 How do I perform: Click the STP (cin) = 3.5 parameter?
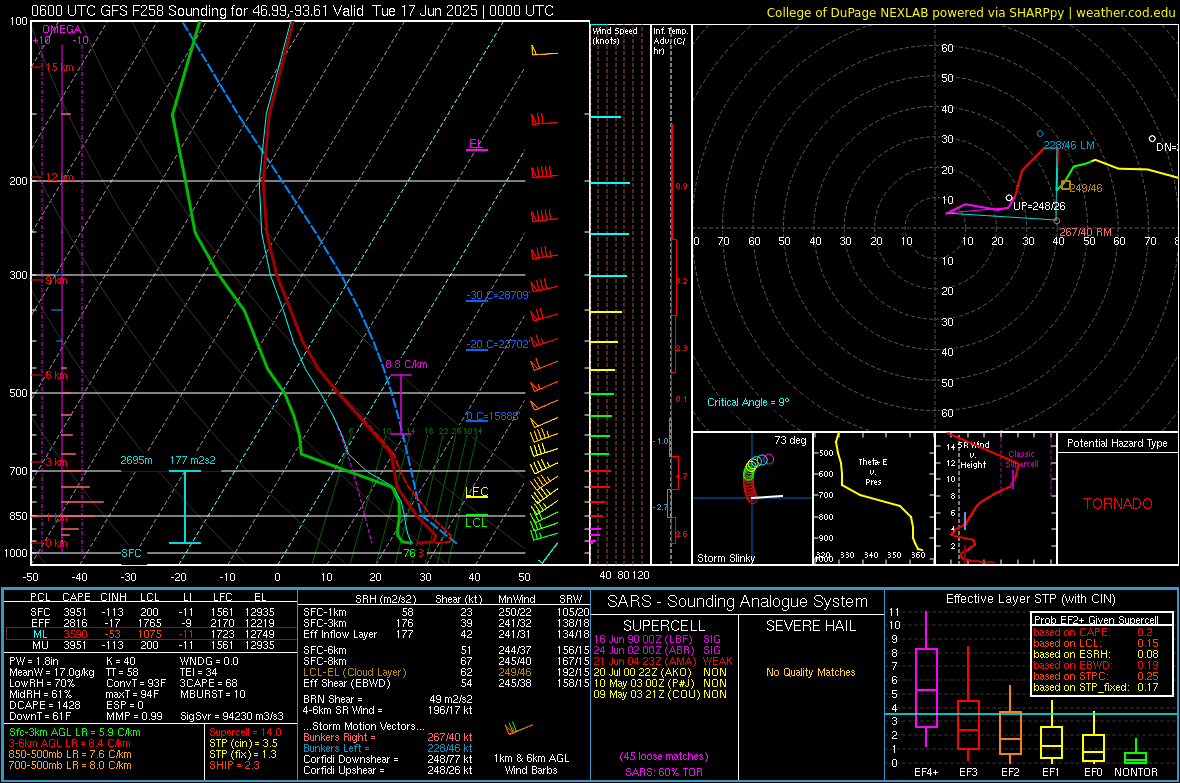tap(243, 743)
